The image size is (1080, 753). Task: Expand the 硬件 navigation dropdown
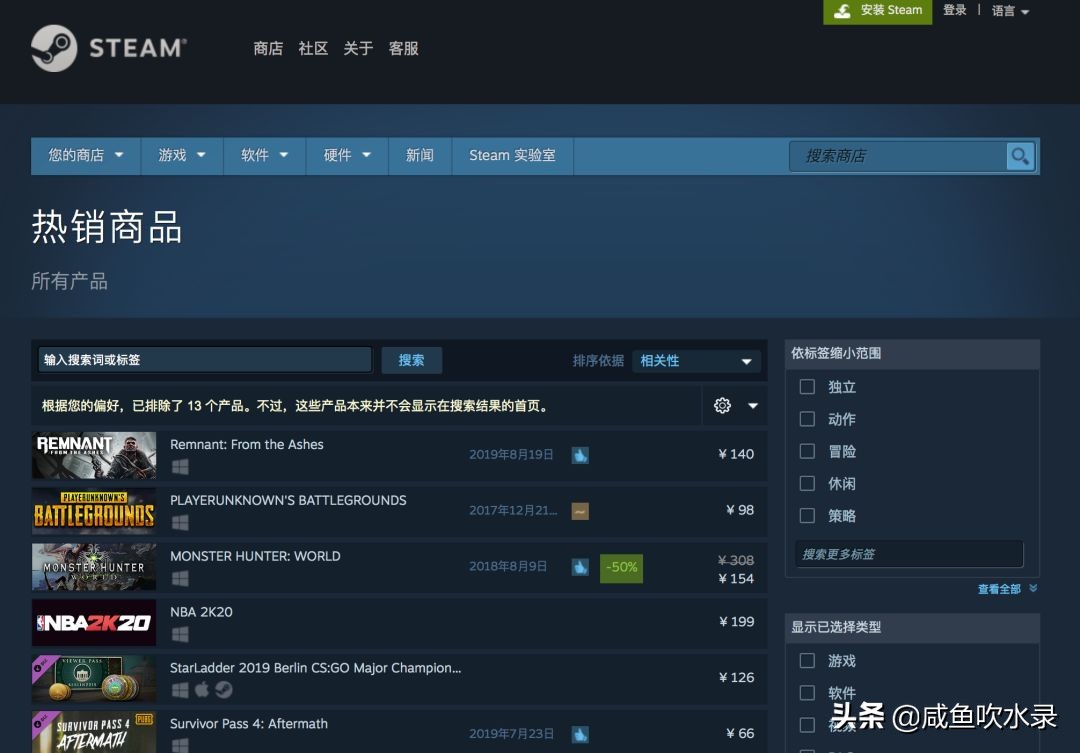pos(346,156)
